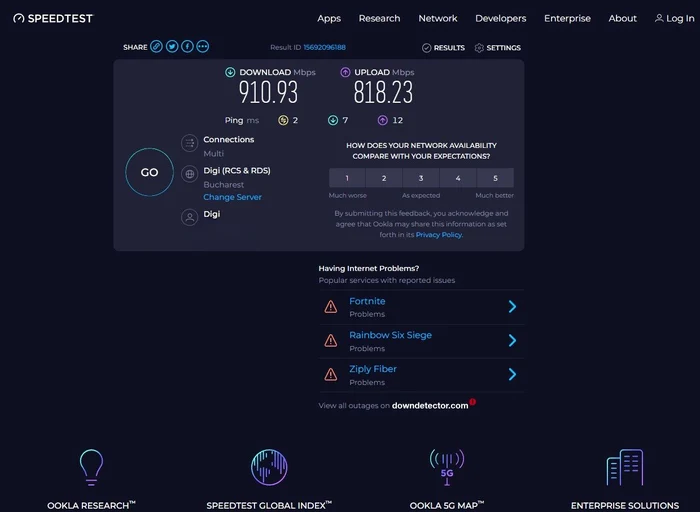Click the yellow idle ping icon
Viewport: 700px width, 512px height.
(283, 120)
